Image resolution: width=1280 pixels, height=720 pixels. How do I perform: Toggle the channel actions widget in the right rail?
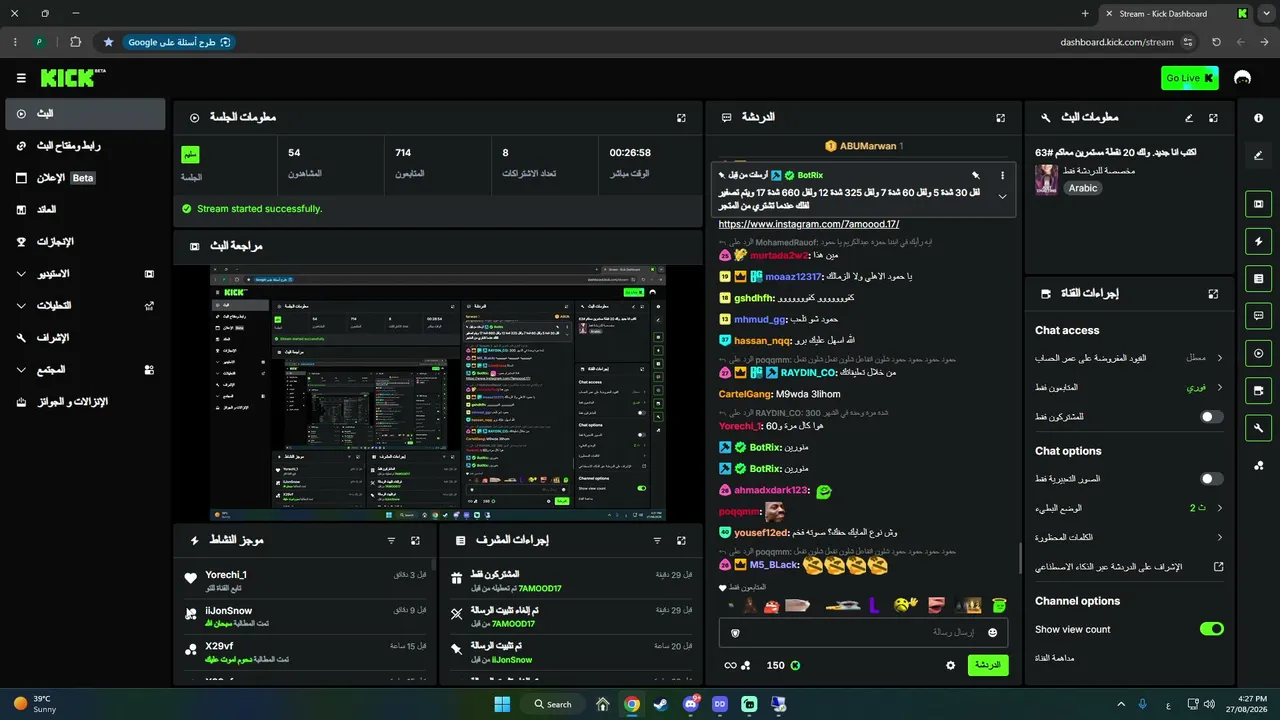point(1258,390)
